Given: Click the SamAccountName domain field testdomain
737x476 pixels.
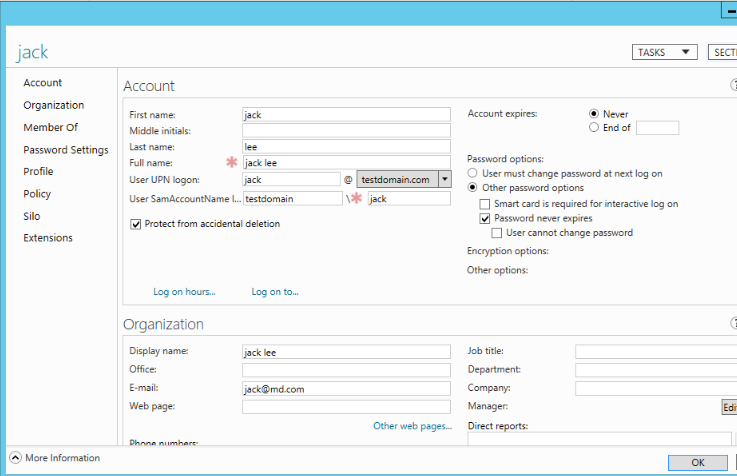Looking at the screenshot, I should tap(293, 198).
